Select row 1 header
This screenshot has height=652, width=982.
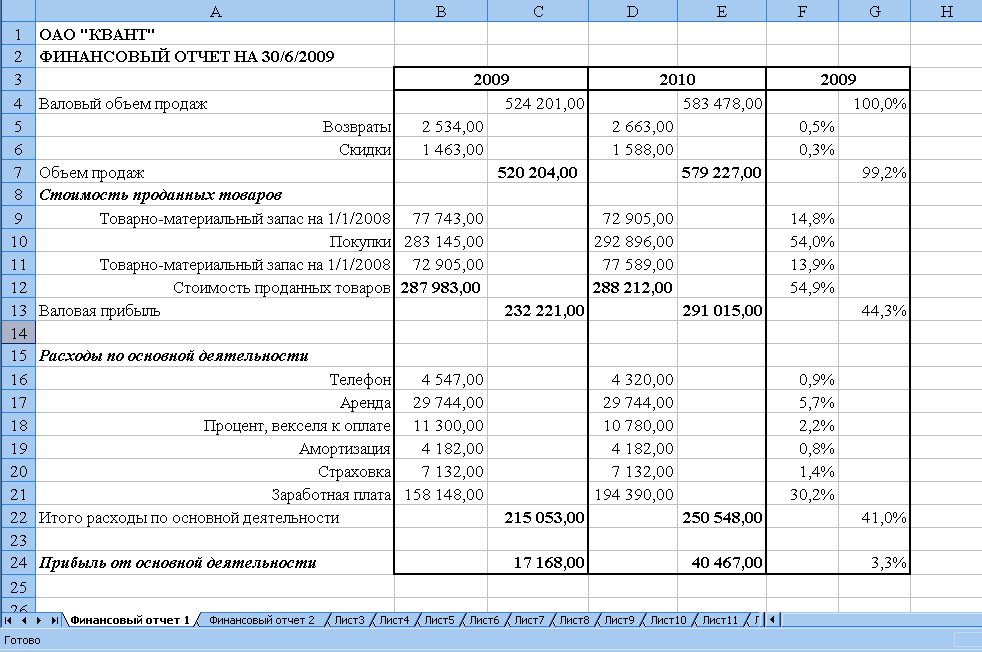(18, 34)
